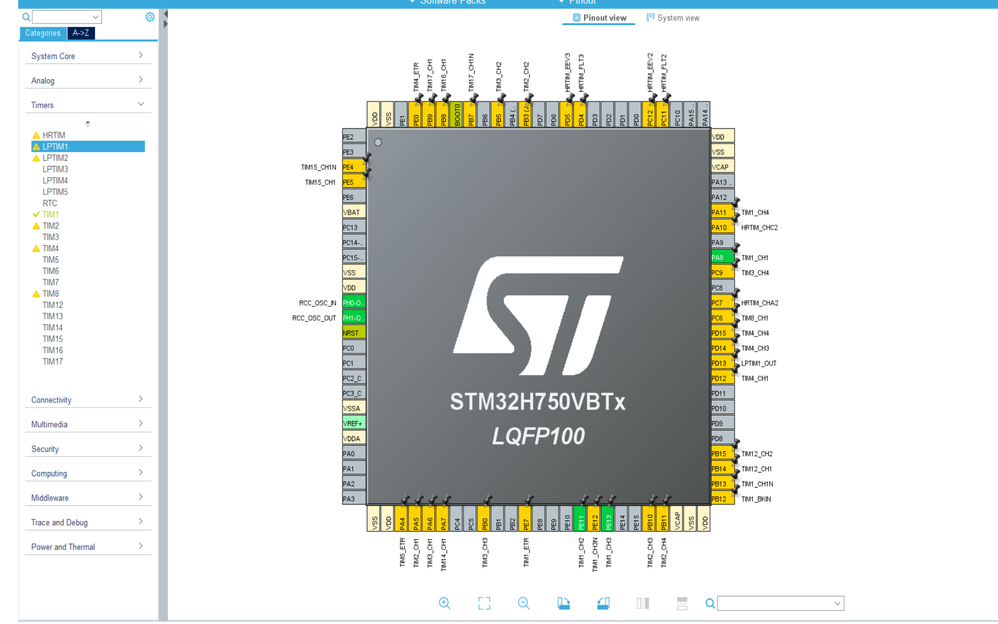This screenshot has height=624, width=998.
Task: Expand the Trace and Debug category
Action: coord(88,522)
